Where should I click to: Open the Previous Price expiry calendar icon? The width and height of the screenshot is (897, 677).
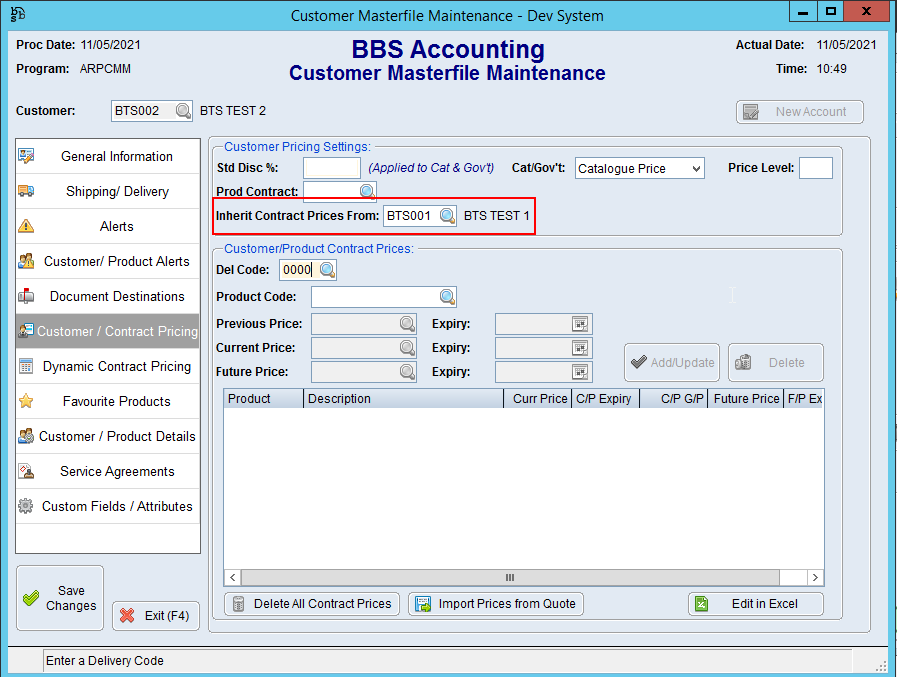pyautogui.click(x=581, y=324)
